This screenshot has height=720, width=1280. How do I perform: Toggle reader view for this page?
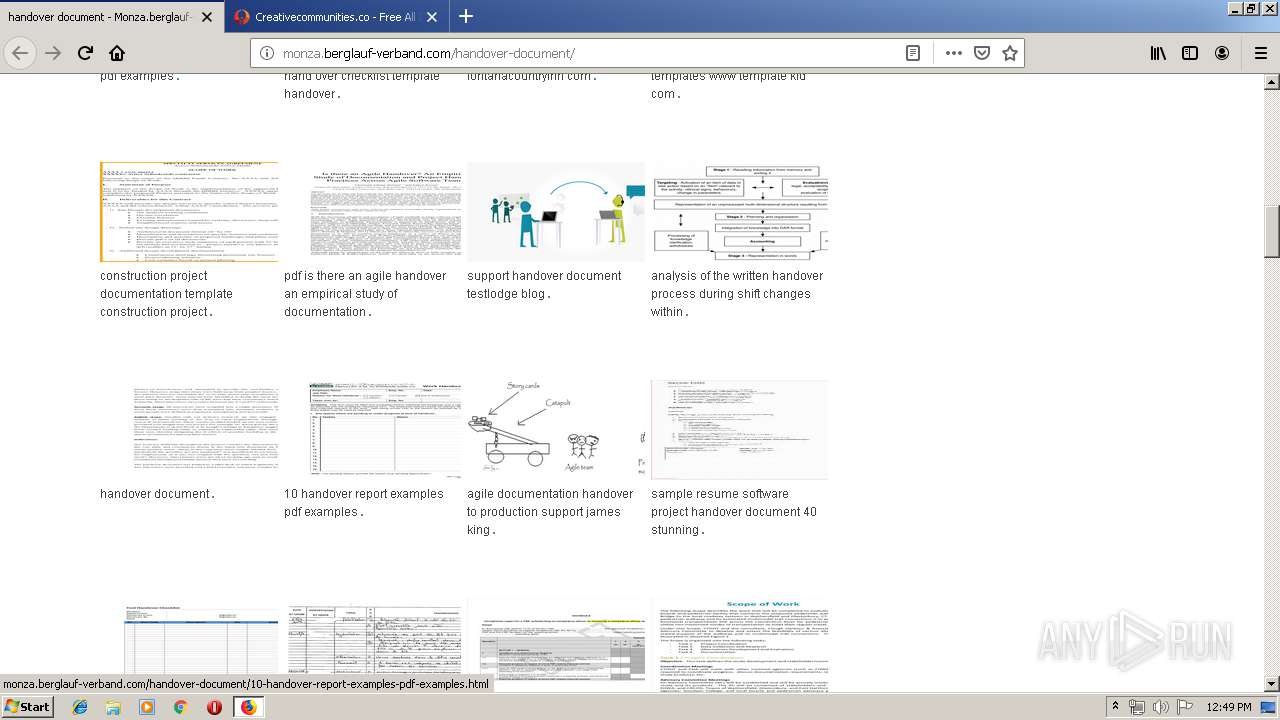click(x=913, y=53)
